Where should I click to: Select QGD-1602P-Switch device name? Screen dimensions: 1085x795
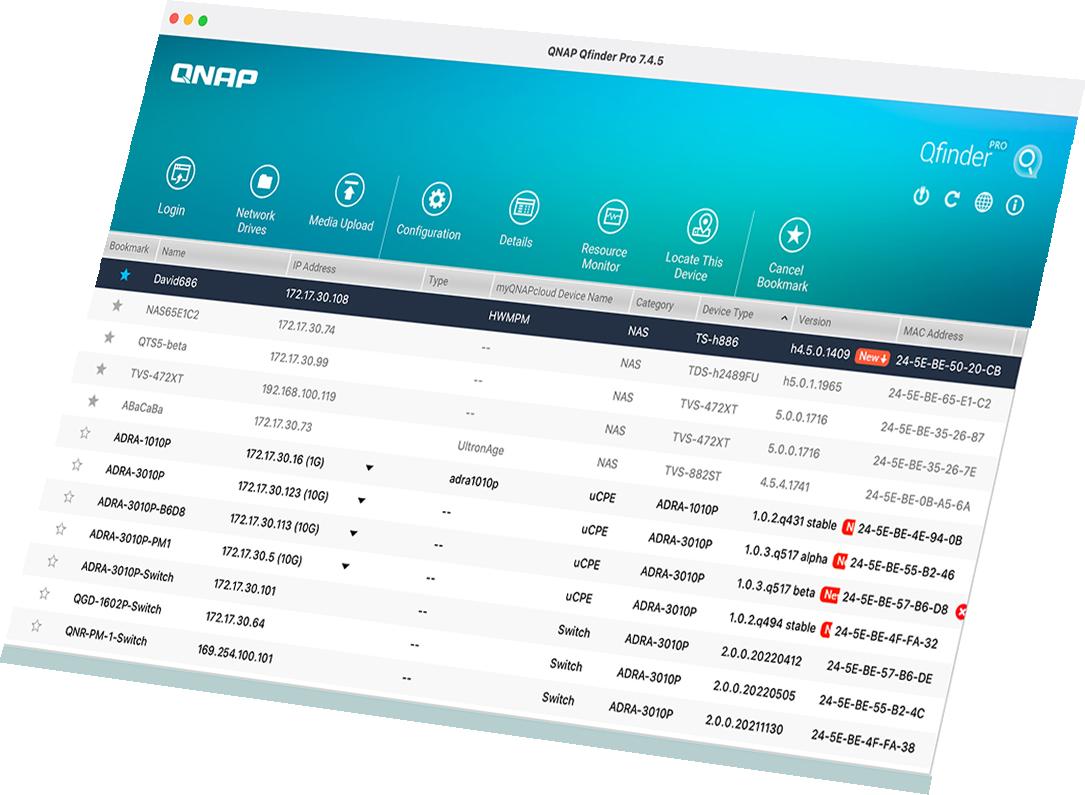117,603
